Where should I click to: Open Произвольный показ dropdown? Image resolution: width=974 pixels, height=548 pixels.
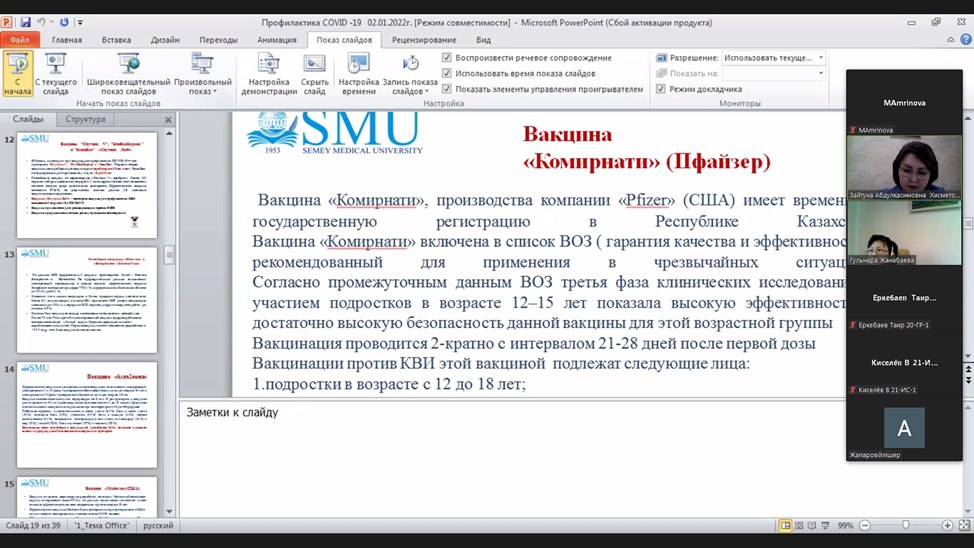(x=203, y=74)
